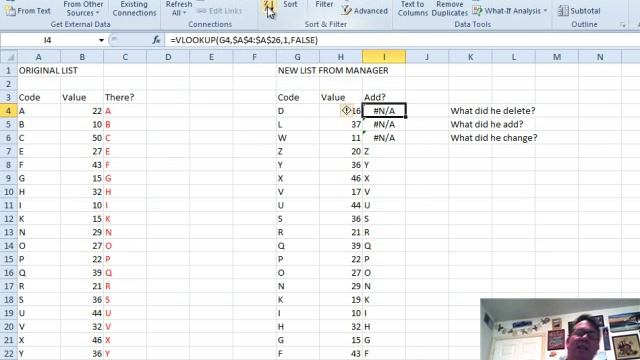Select red letter Q in column C
The height and width of the screenshot is (360, 640).
pyautogui.click(x=124, y=272)
